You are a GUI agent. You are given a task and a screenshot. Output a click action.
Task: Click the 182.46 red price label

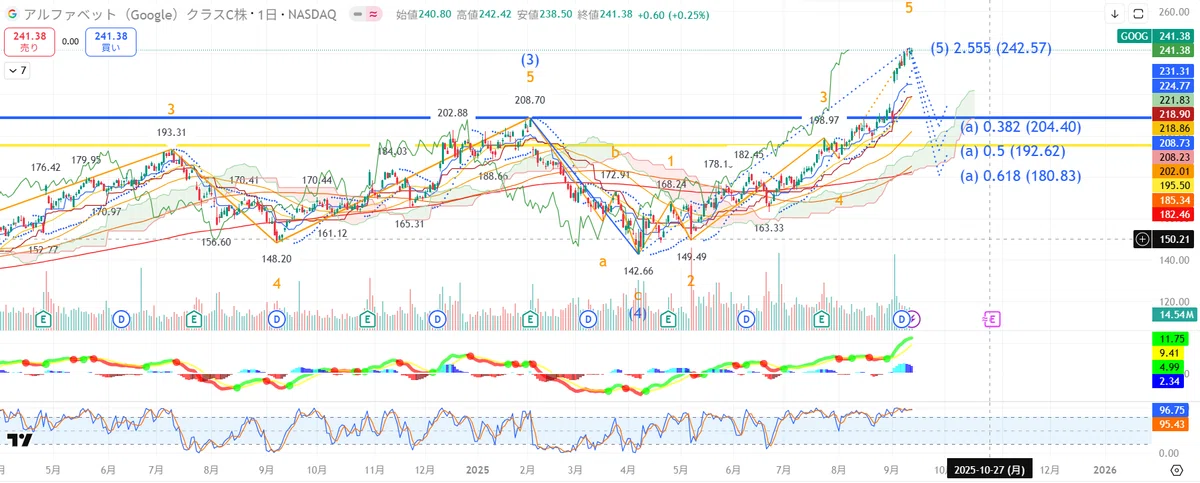click(x=1173, y=215)
